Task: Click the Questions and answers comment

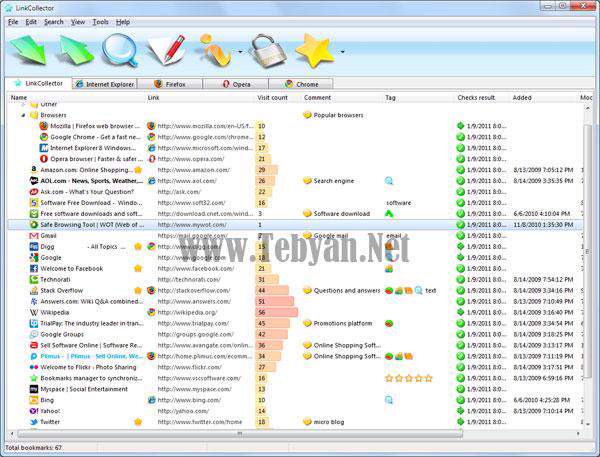Action: point(347,291)
